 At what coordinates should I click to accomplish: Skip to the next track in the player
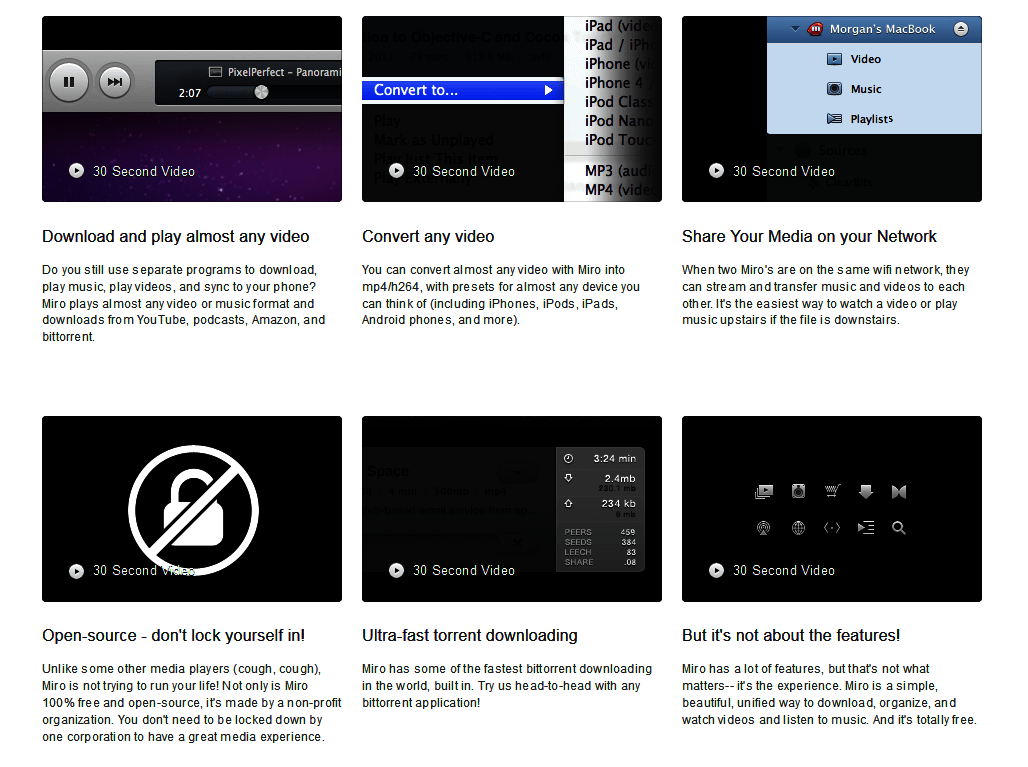pyautogui.click(x=115, y=82)
